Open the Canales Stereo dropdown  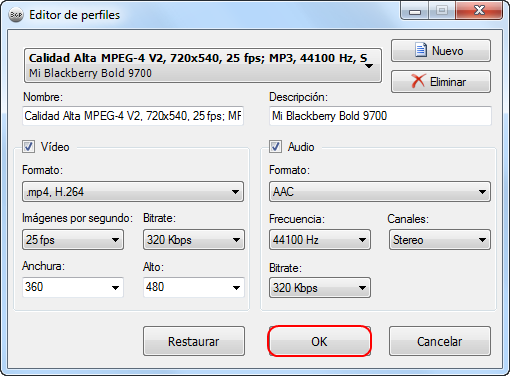440,240
